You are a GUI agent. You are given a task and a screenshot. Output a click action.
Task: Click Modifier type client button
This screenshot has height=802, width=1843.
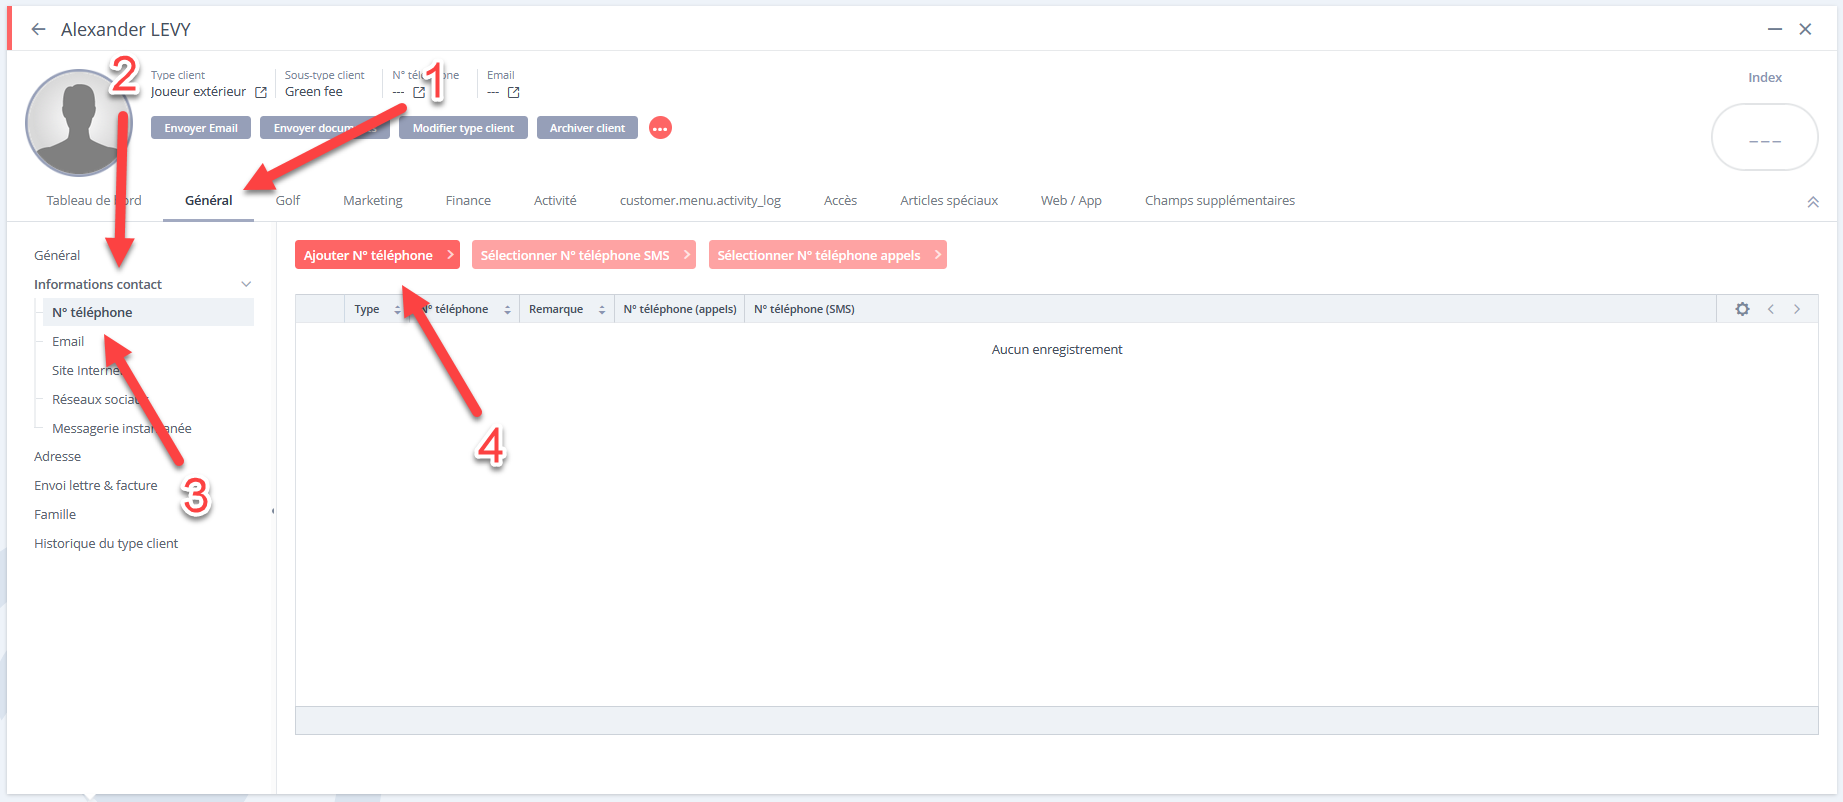coord(463,128)
